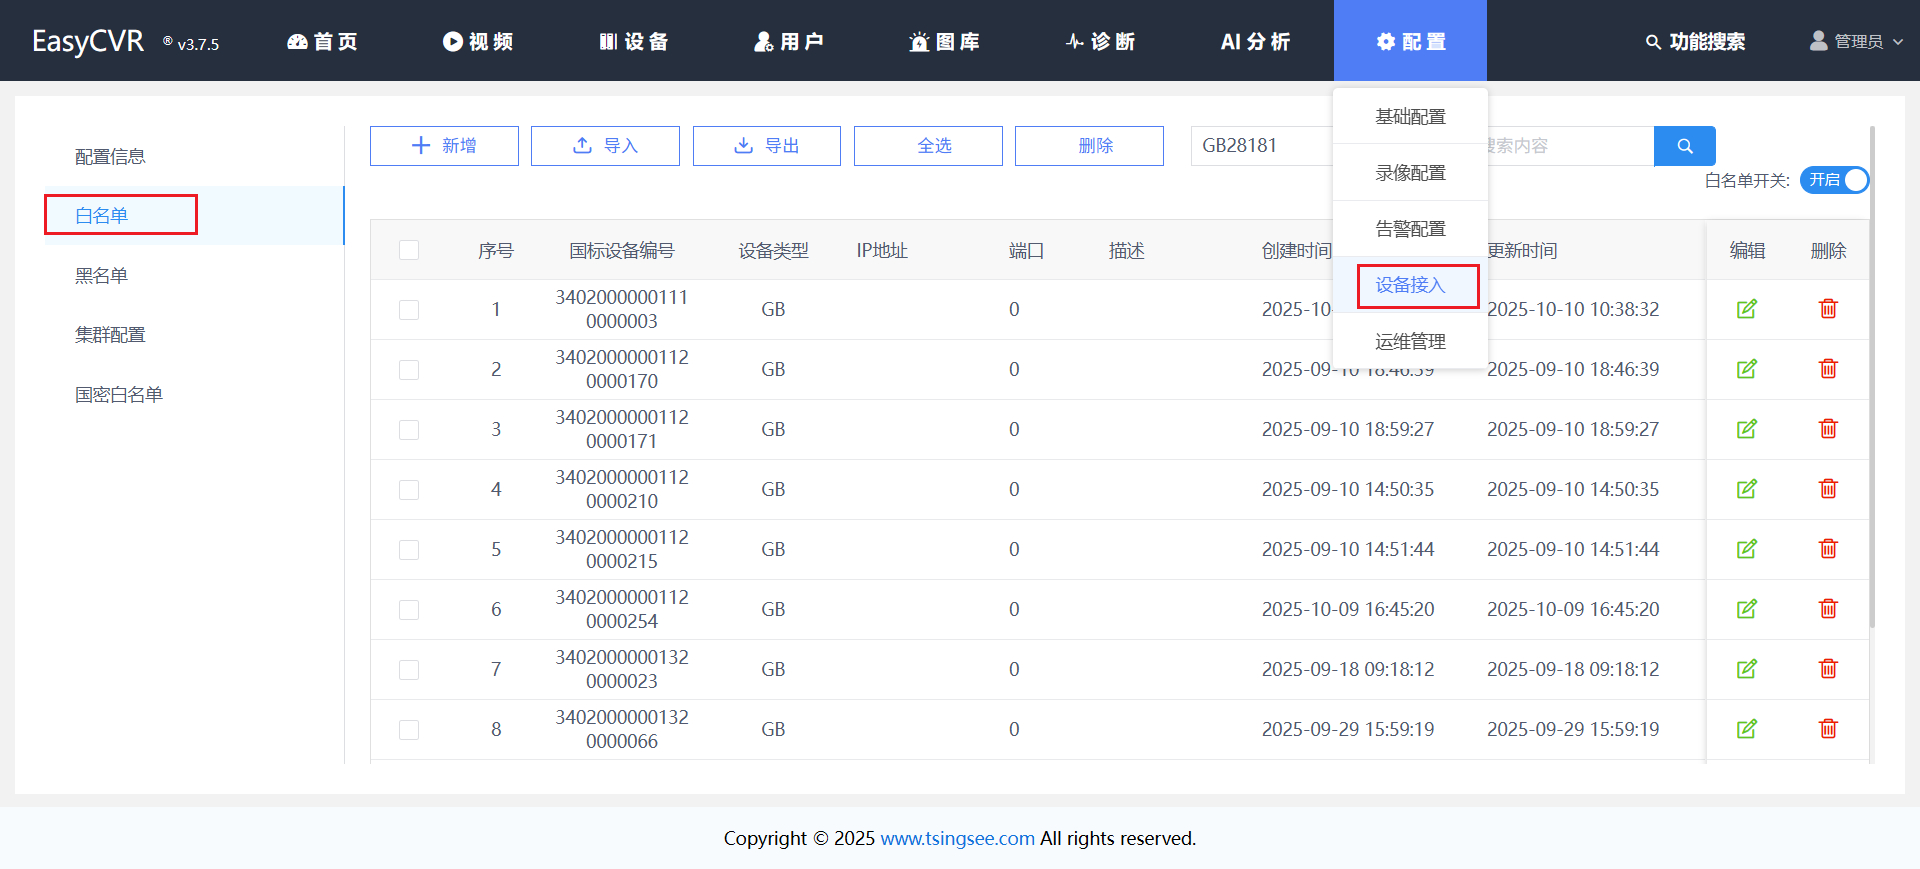Delete row with device ID ending 0000254
The image size is (1920, 869).
click(1828, 609)
